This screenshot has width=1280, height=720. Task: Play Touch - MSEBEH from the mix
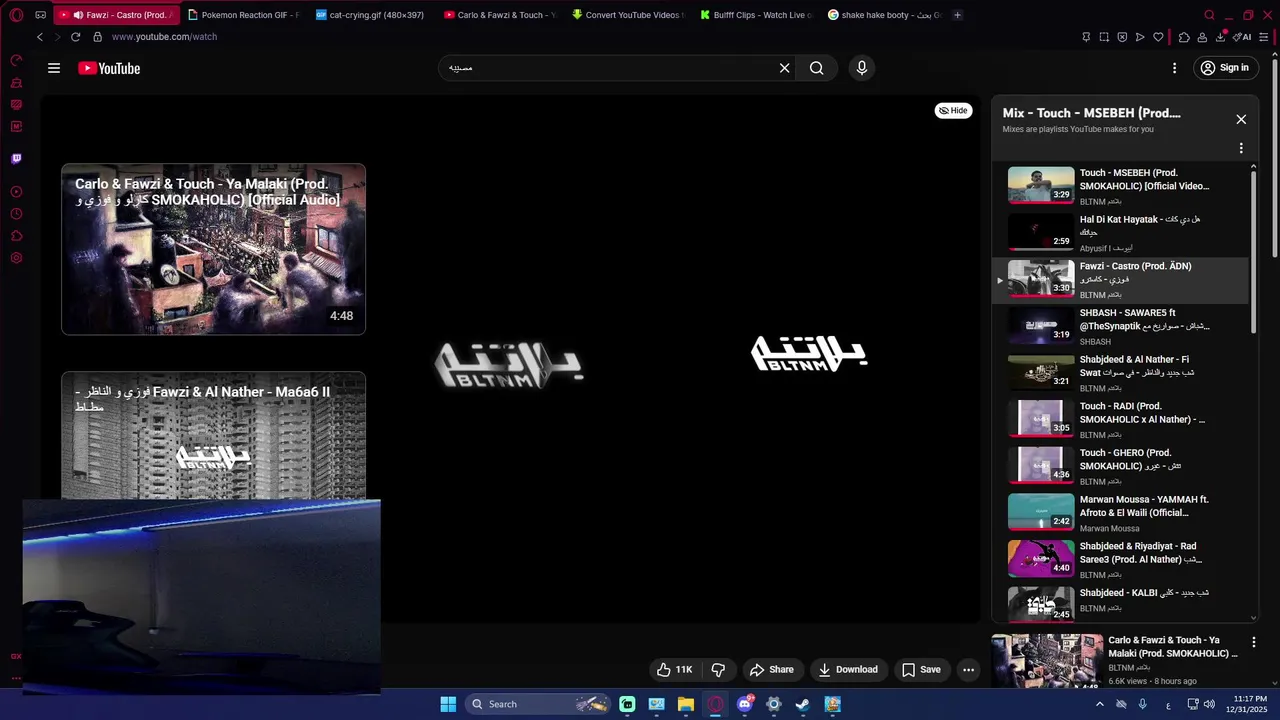(x=1120, y=185)
